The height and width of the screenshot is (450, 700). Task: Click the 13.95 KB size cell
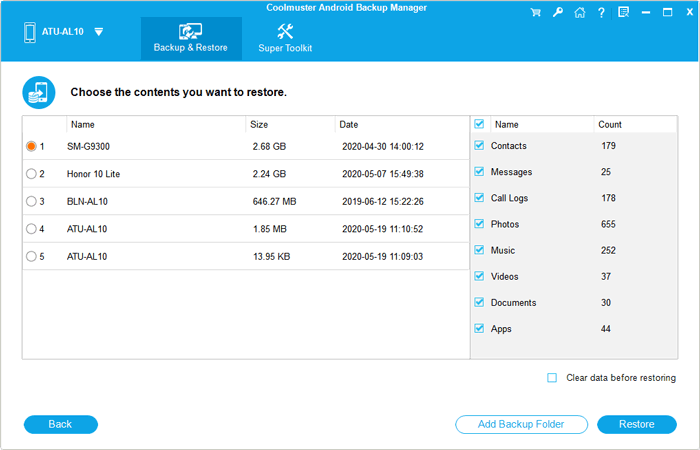pyautogui.click(x=271, y=257)
